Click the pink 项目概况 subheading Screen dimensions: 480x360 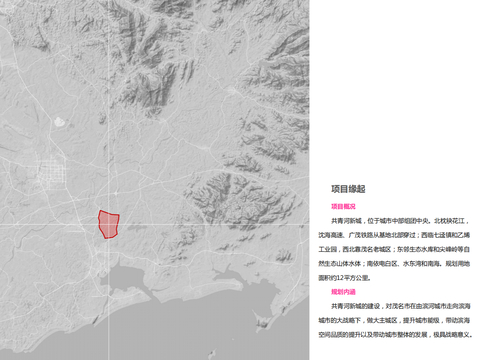343,206
